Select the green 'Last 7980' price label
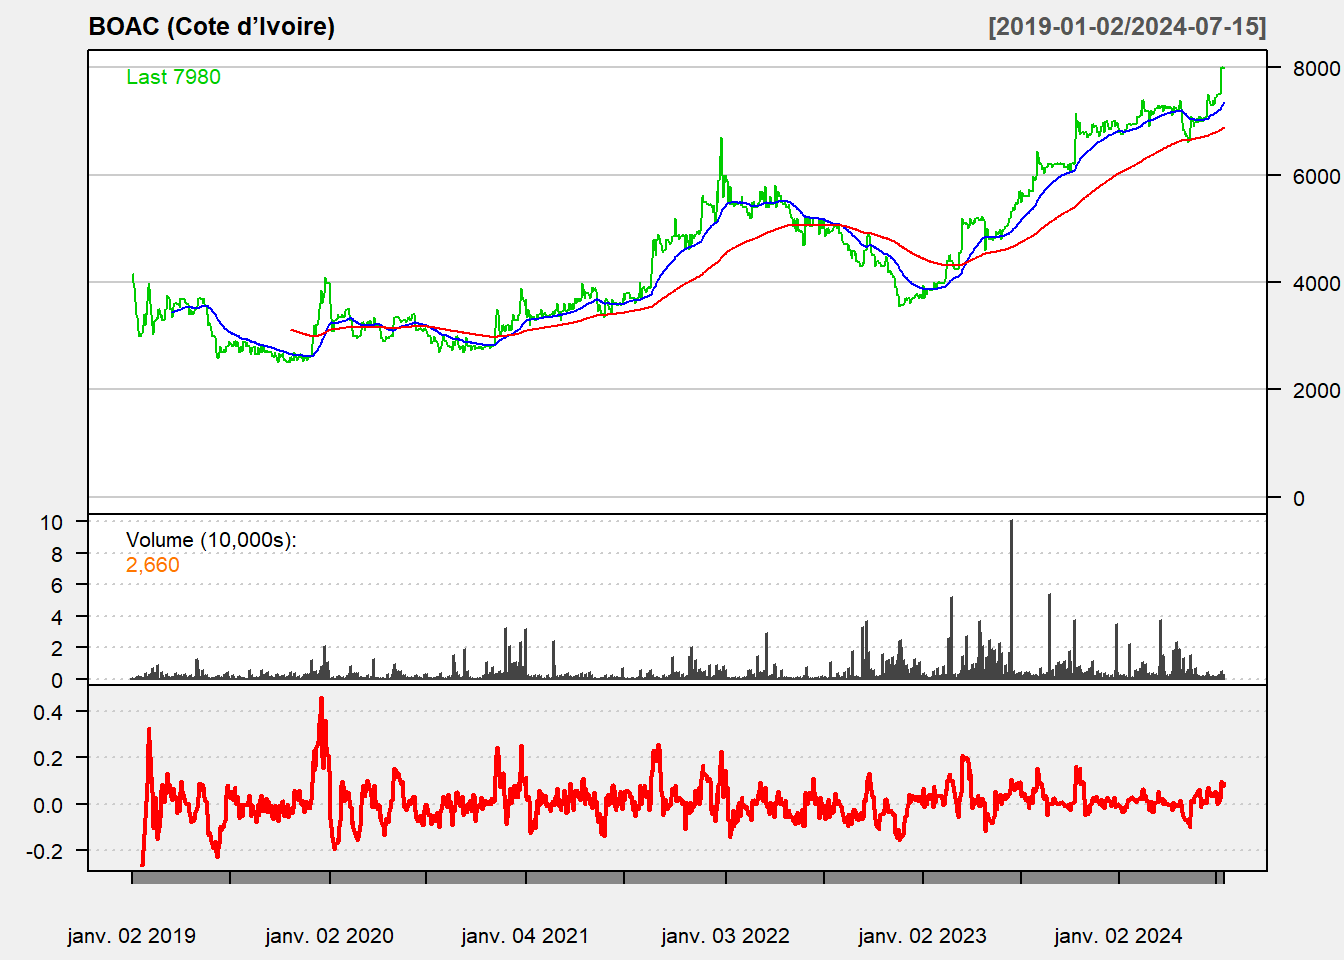Viewport: 1344px width, 960px height. pyautogui.click(x=173, y=77)
